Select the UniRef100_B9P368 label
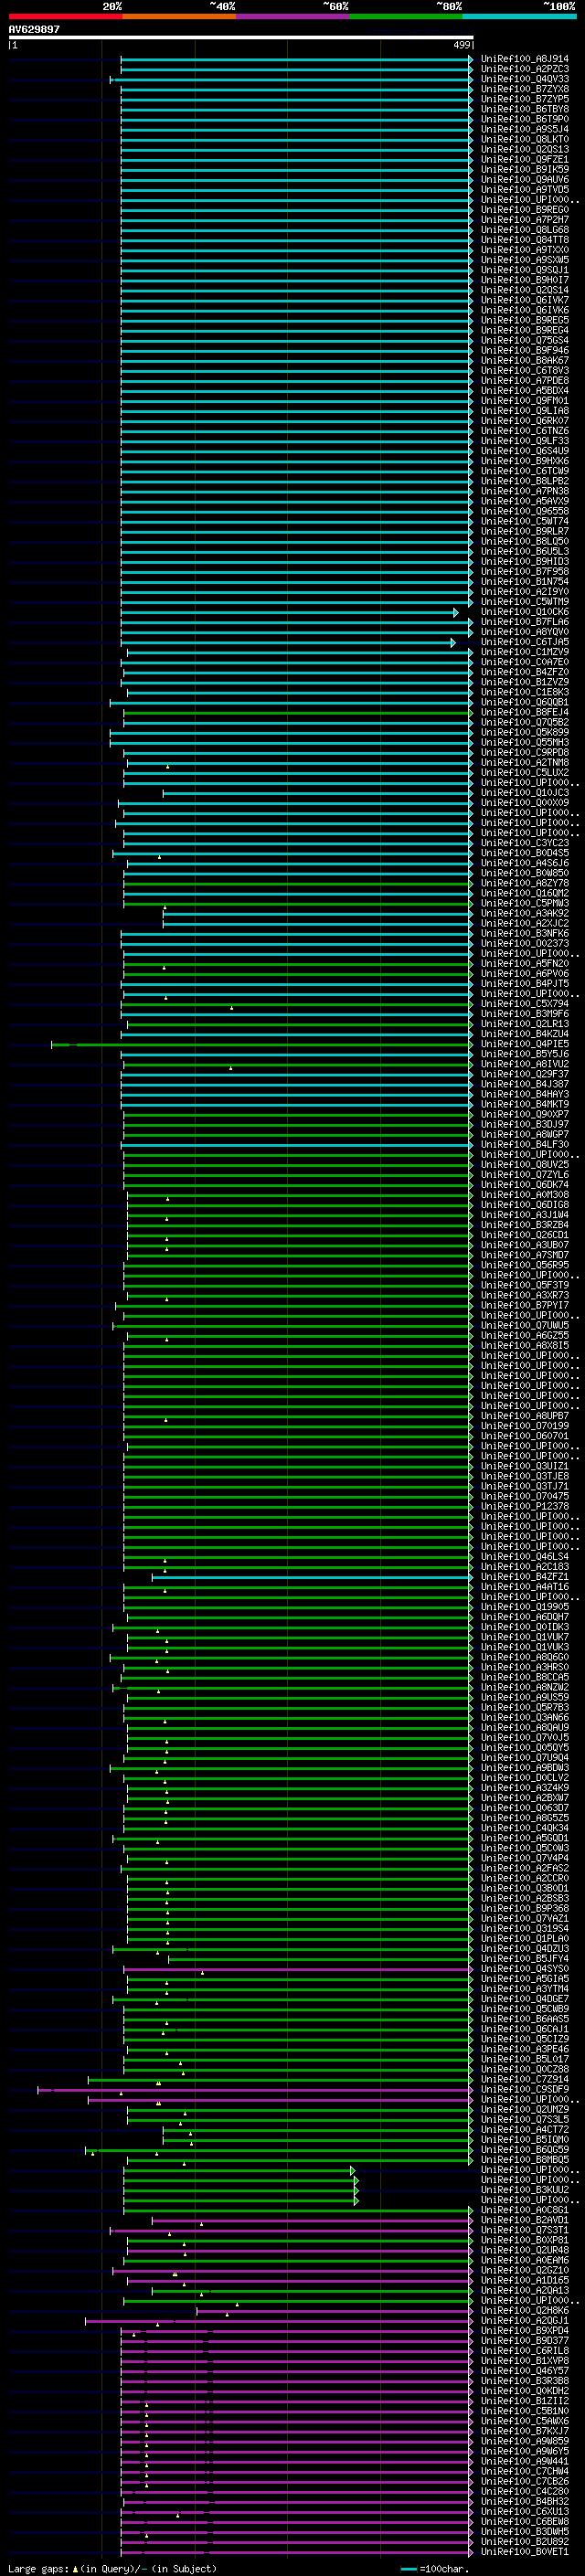Viewport: 585px width, 2576px height. (x=524, y=1908)
